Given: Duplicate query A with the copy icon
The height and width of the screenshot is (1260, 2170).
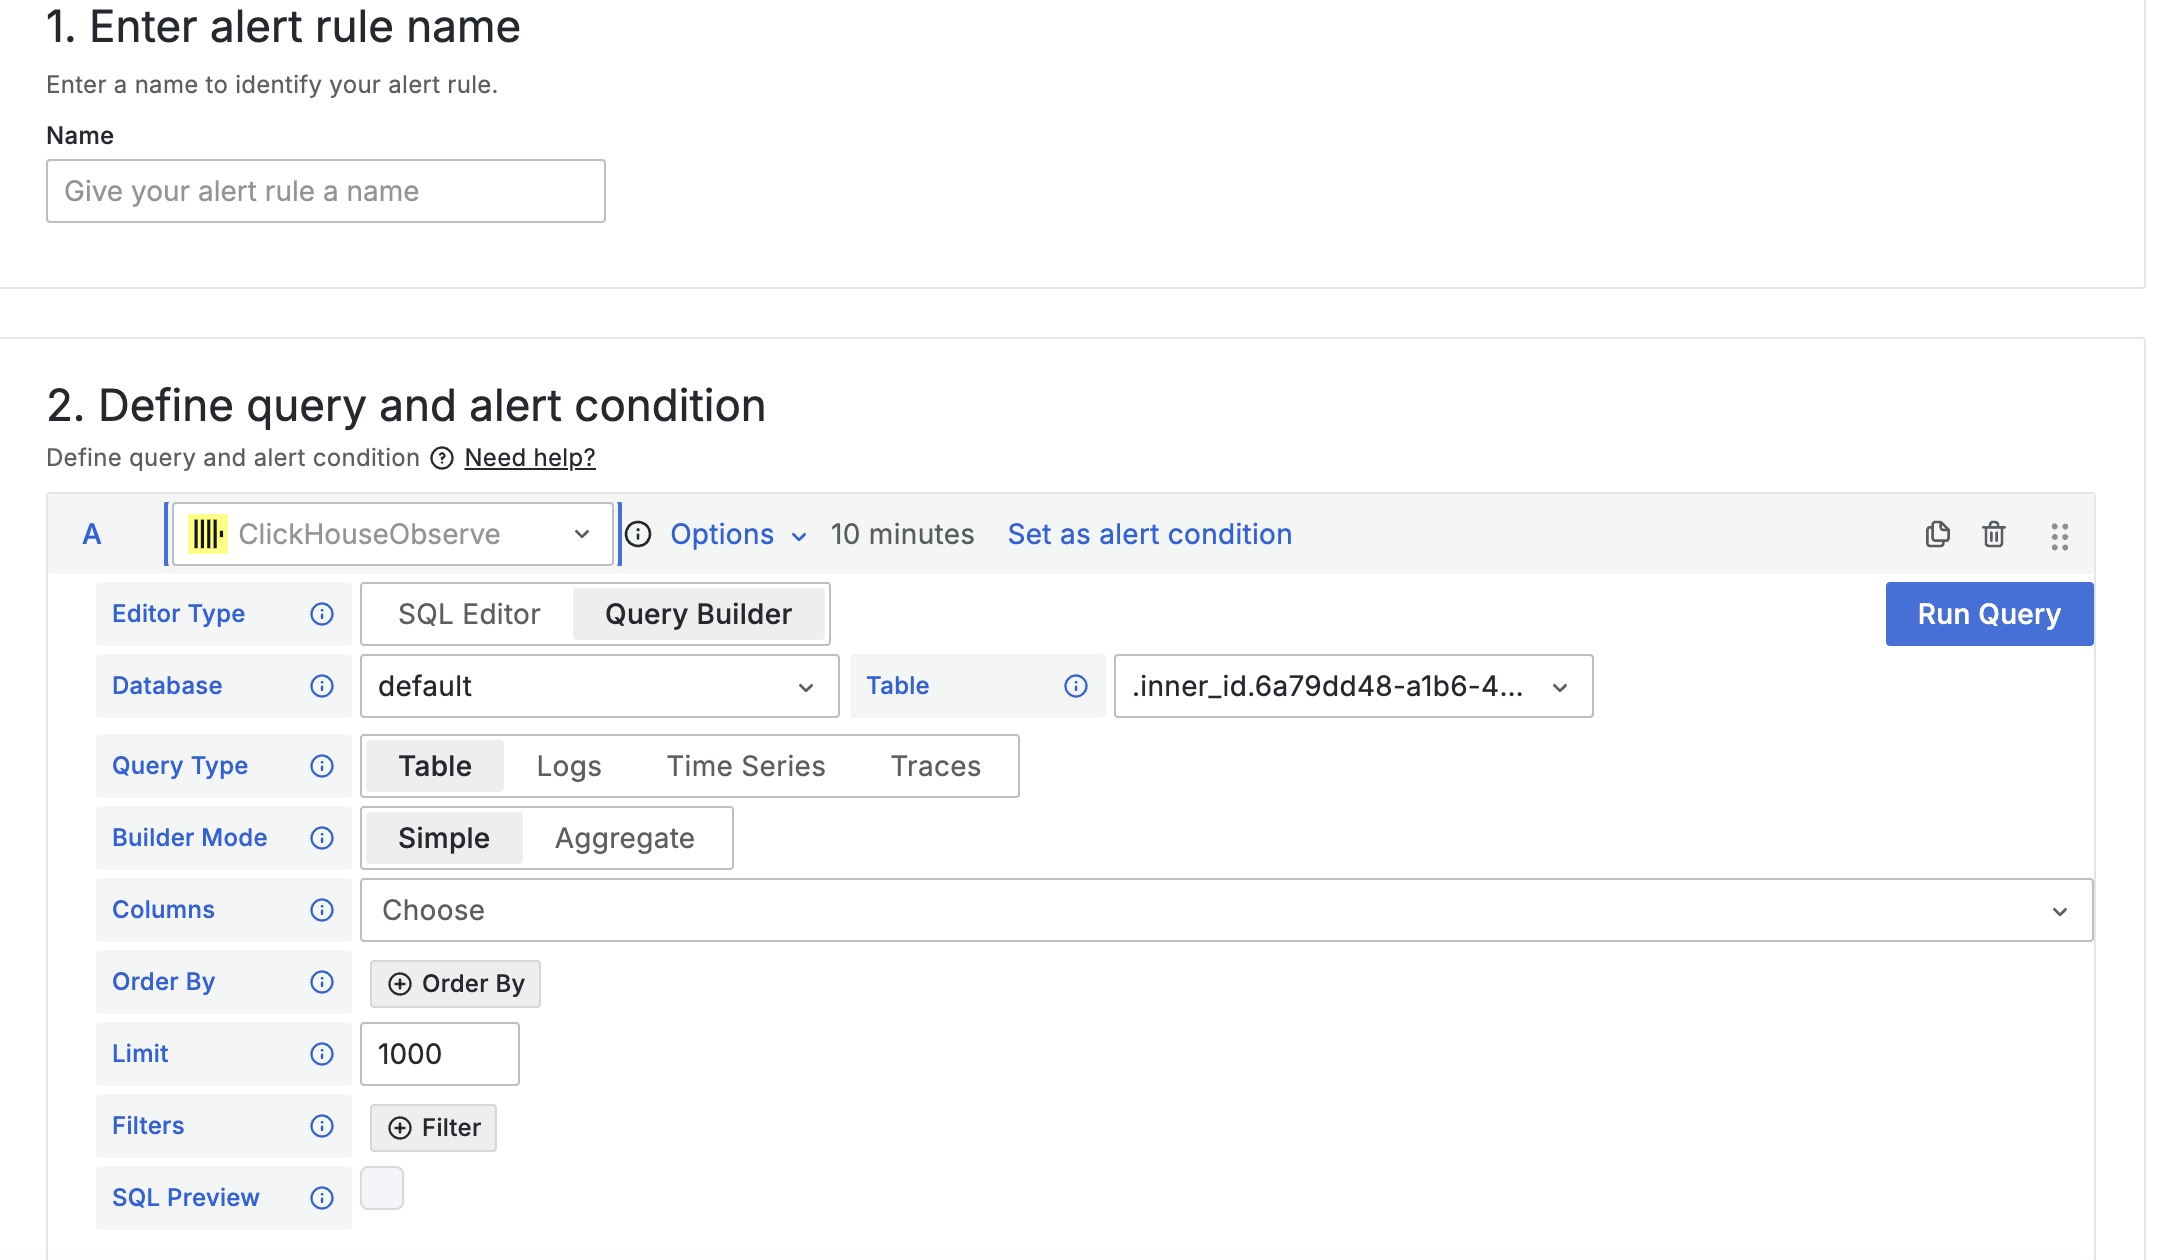Looking at the screenshot, I should (1937, 534).
